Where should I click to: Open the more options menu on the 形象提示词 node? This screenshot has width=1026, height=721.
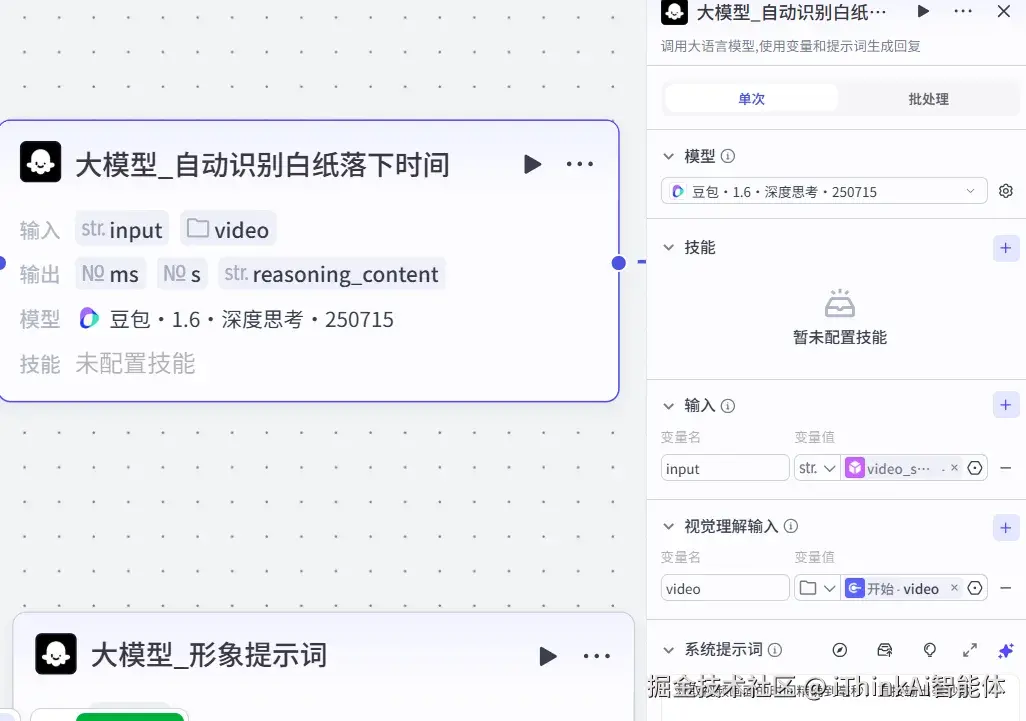pyautogui.click(x=596, y=656)
